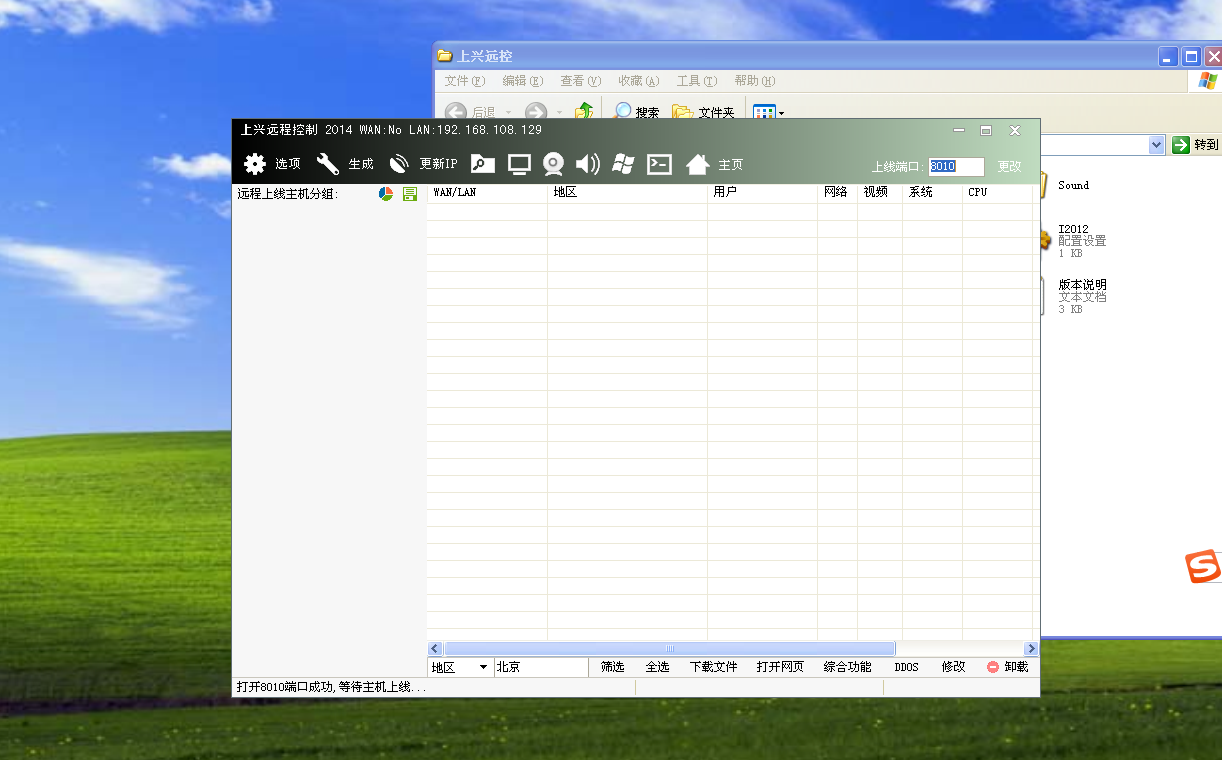Select the Sound item in Explorer
Image resolution: width=1222 pixels, height=760 pixels.
[1073, 185]
